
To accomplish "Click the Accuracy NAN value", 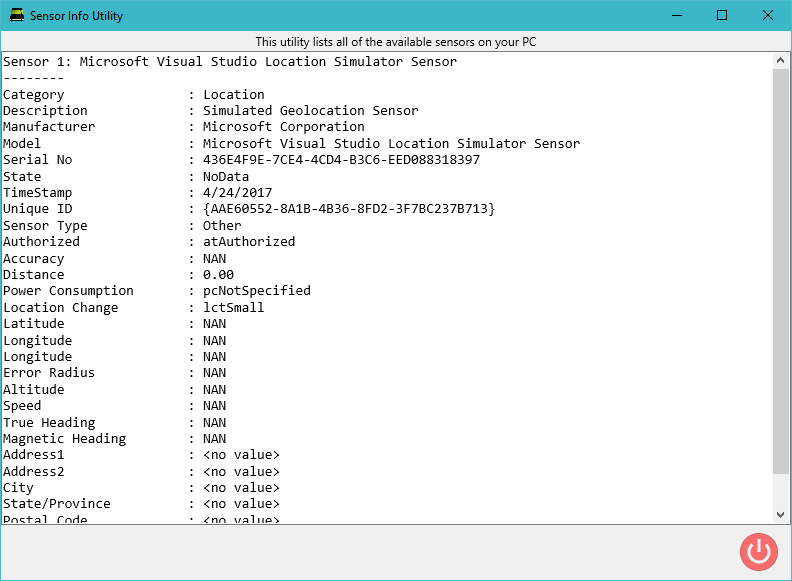I will 215,258.
